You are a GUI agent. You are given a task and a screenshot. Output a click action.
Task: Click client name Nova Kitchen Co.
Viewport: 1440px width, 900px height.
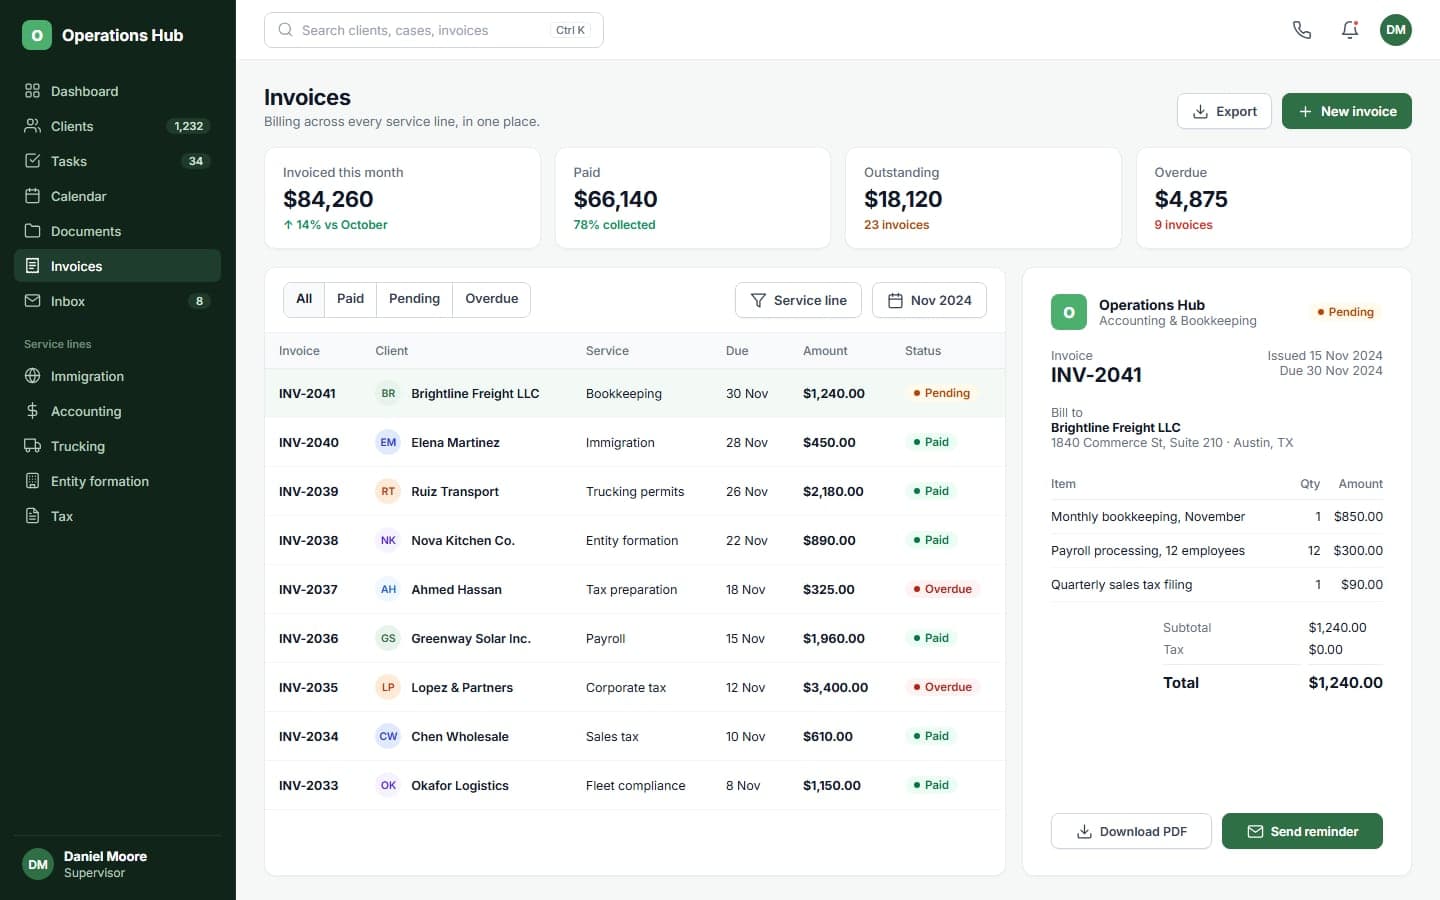(x=463, y=540)
